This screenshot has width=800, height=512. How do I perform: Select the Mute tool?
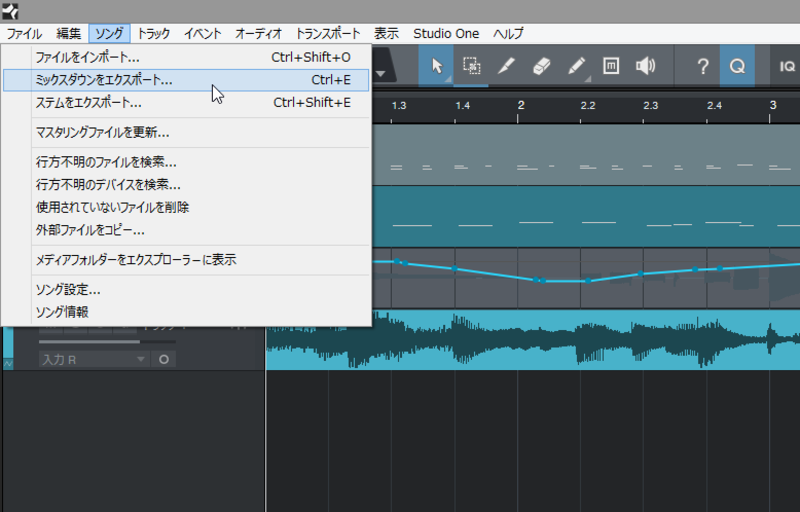[611, 66]
